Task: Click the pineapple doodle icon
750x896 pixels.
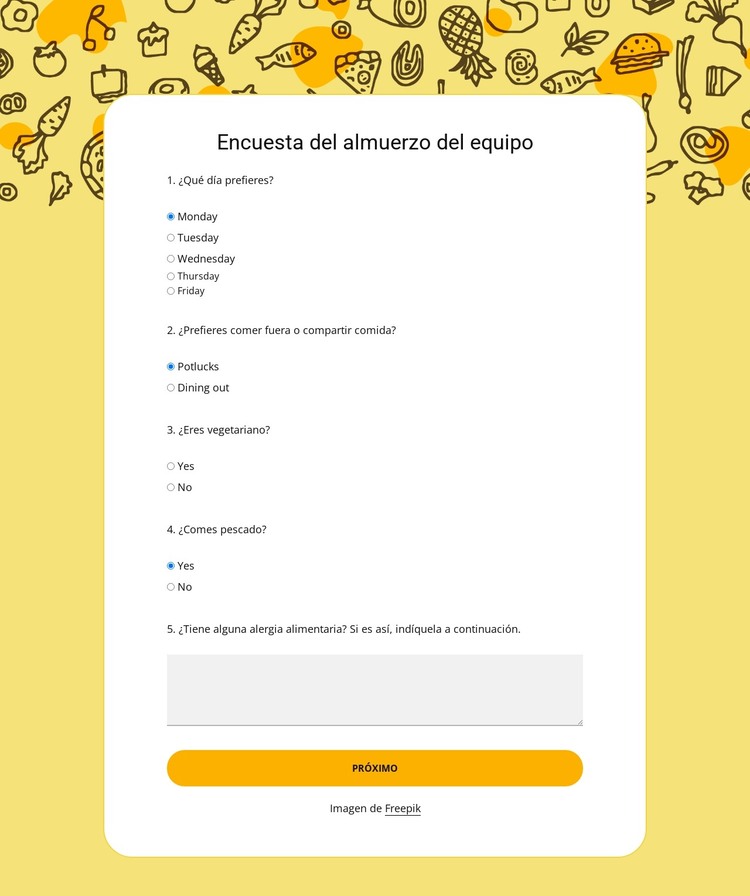Action: (x=466, y=40)
